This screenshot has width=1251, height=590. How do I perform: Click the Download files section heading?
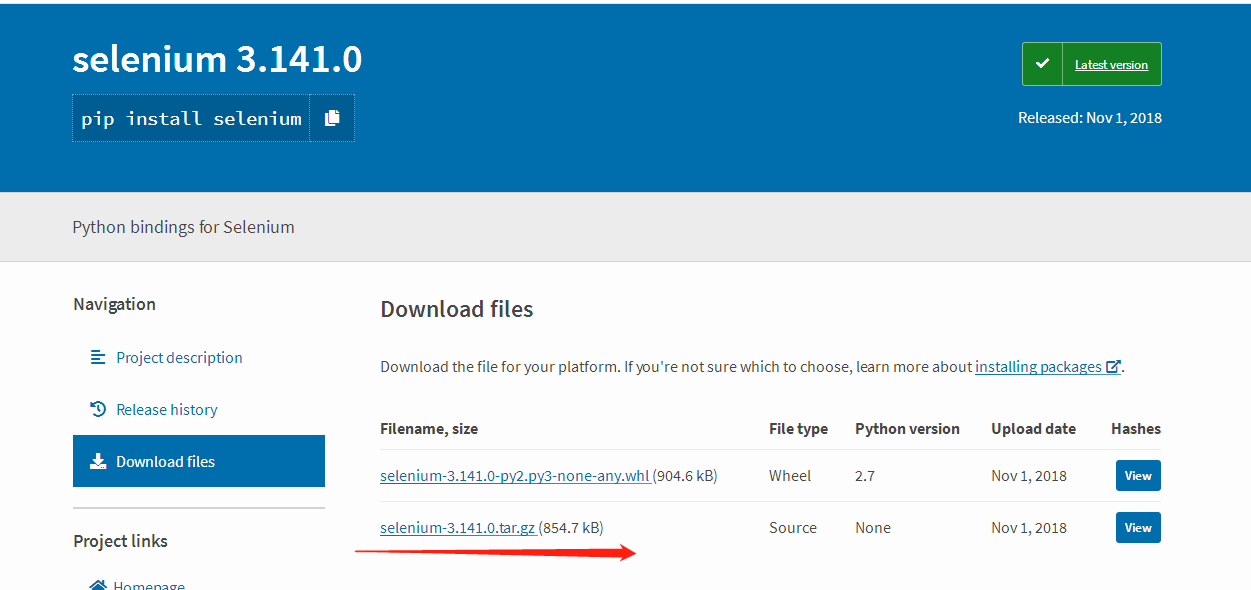pos(457,309)
